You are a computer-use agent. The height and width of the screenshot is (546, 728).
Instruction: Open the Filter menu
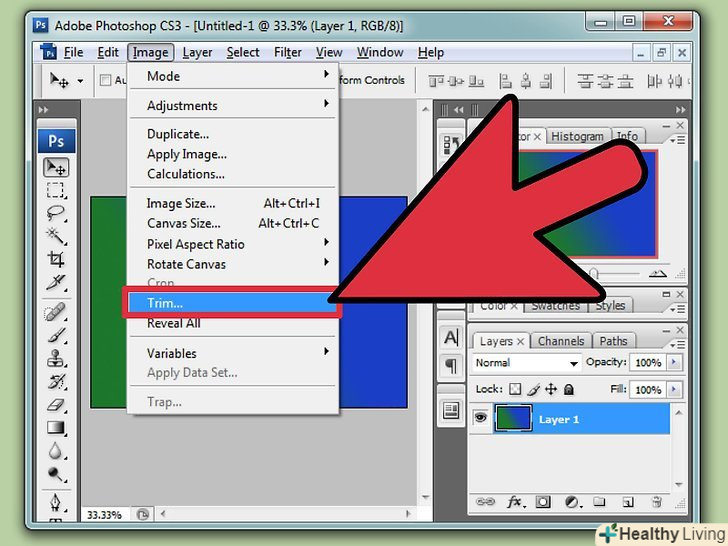(288, 52)
